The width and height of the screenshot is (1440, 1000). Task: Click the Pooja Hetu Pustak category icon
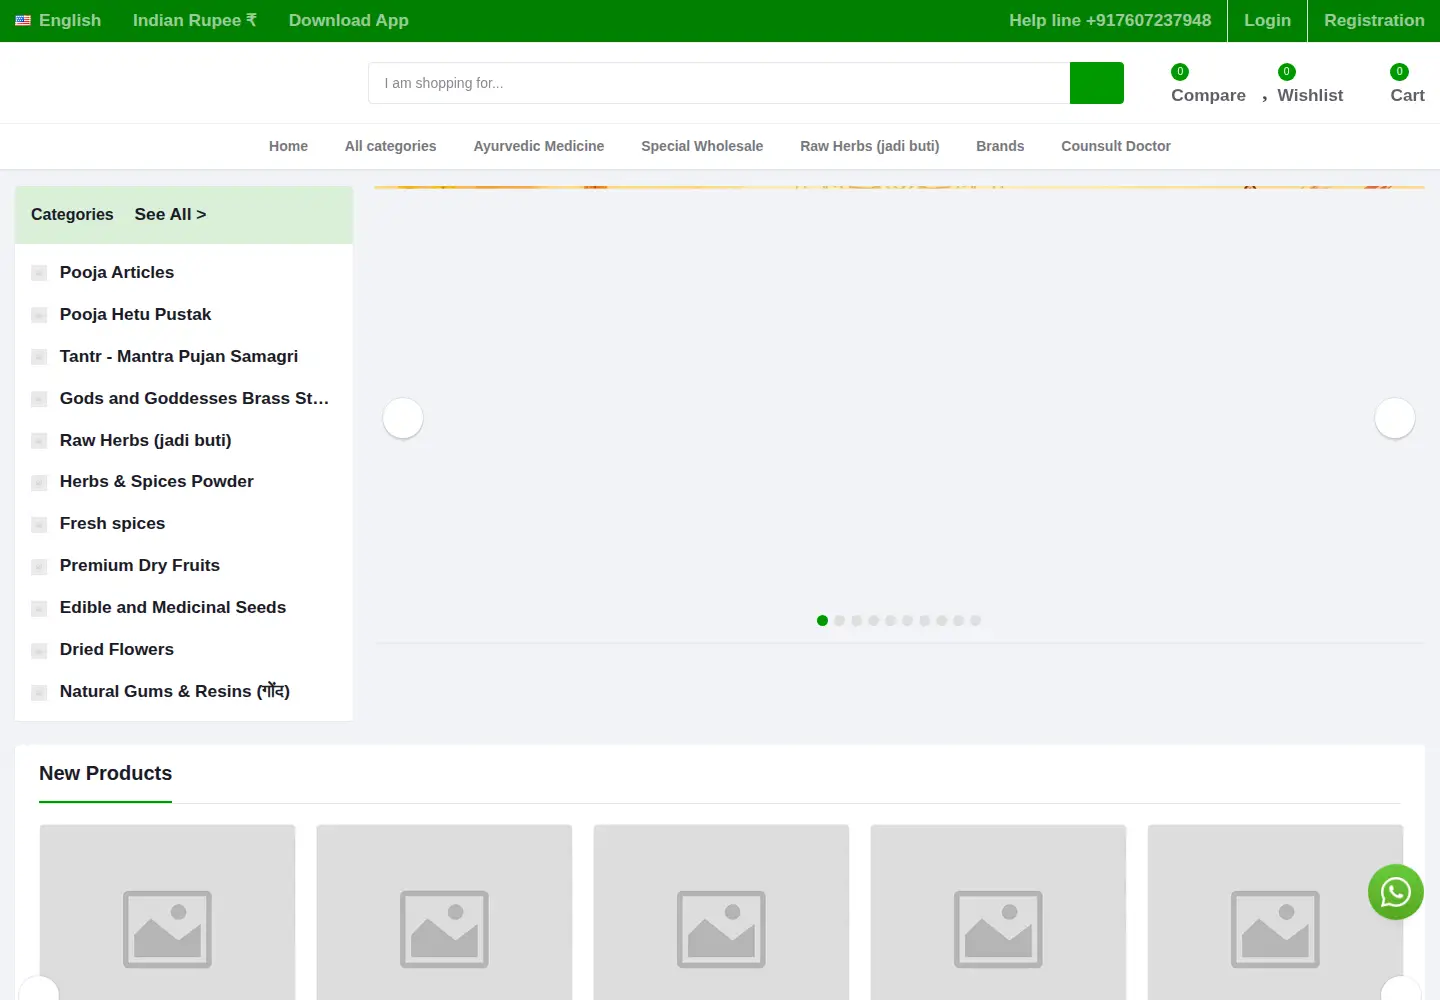(x=39, y=315)
